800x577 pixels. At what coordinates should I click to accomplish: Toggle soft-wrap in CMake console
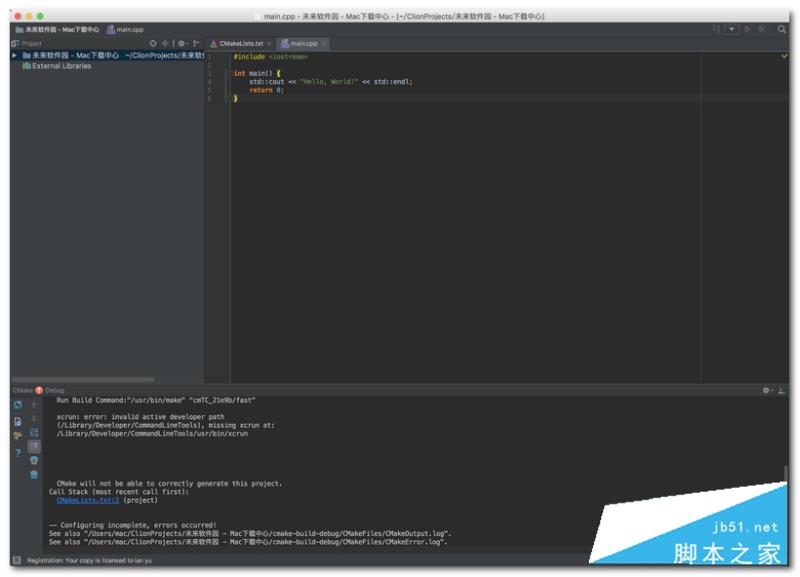point(34,433)
